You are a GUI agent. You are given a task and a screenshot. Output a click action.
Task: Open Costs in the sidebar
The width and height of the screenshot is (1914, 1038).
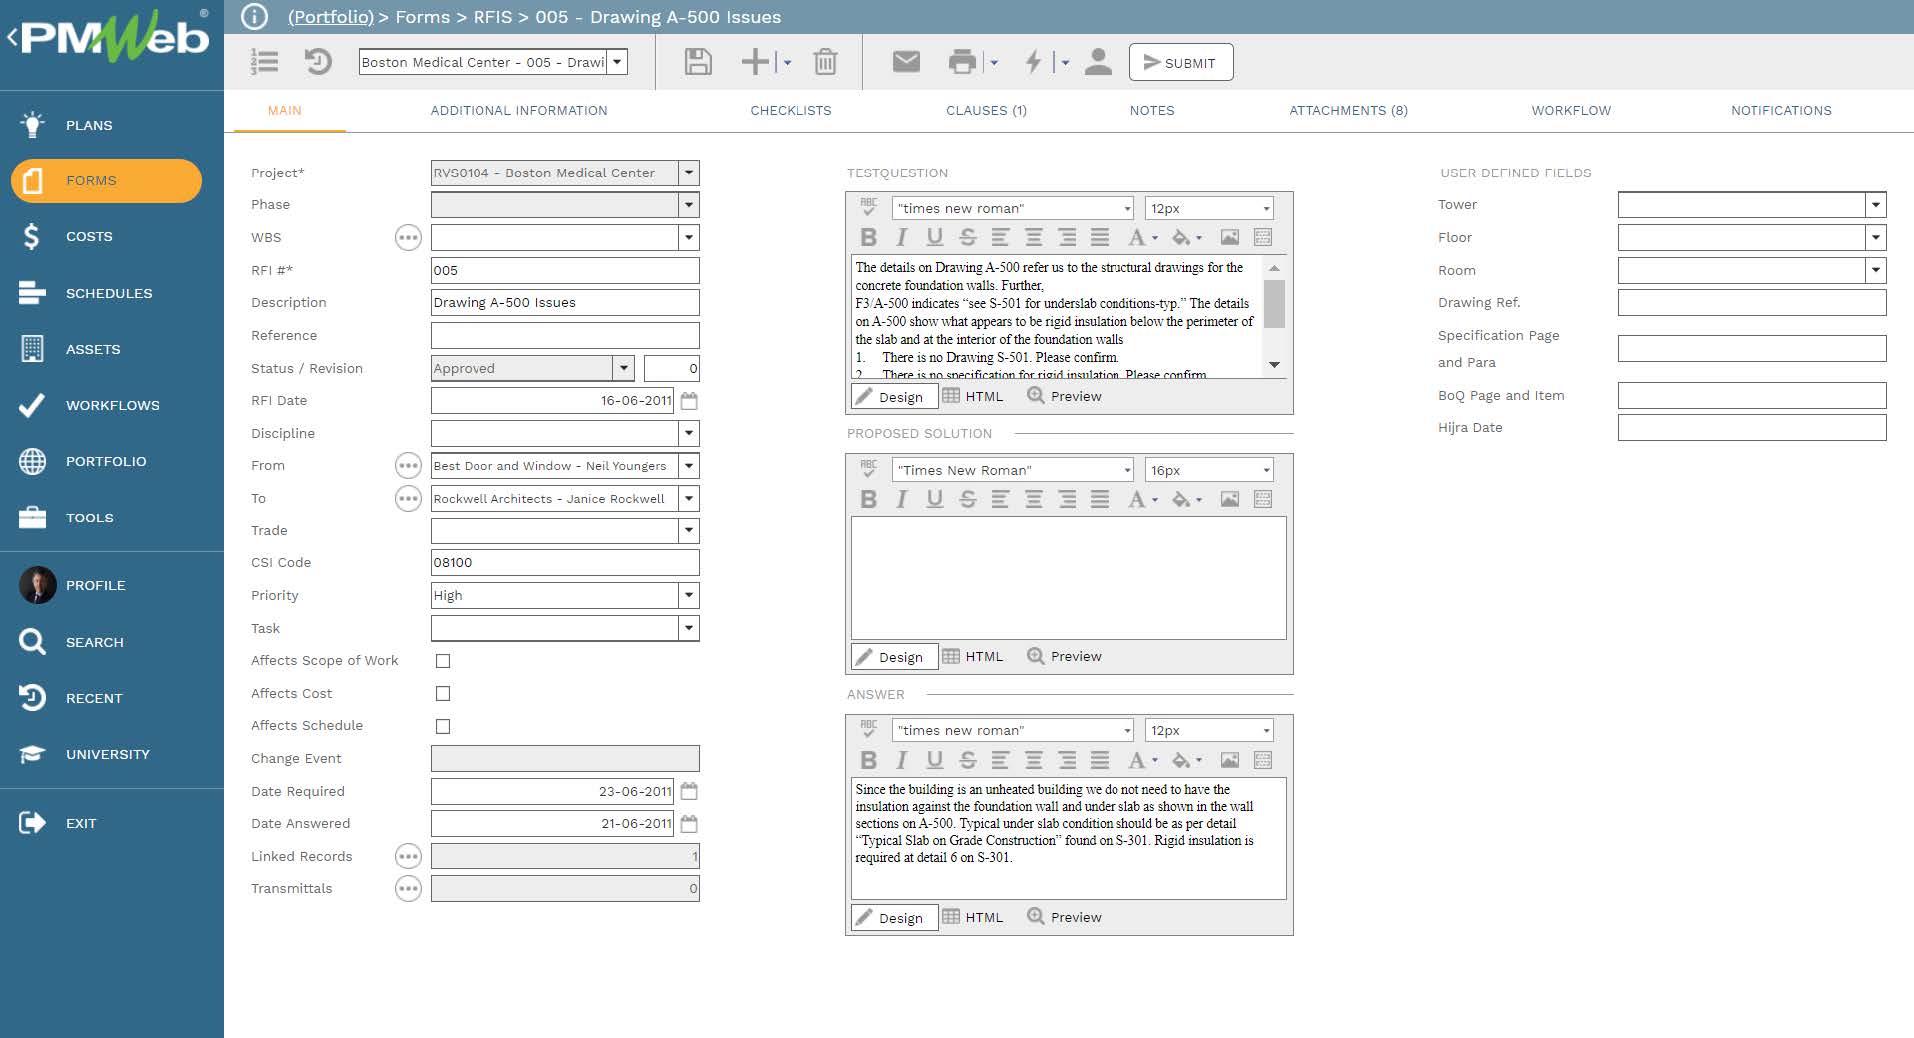click(89, 237)
